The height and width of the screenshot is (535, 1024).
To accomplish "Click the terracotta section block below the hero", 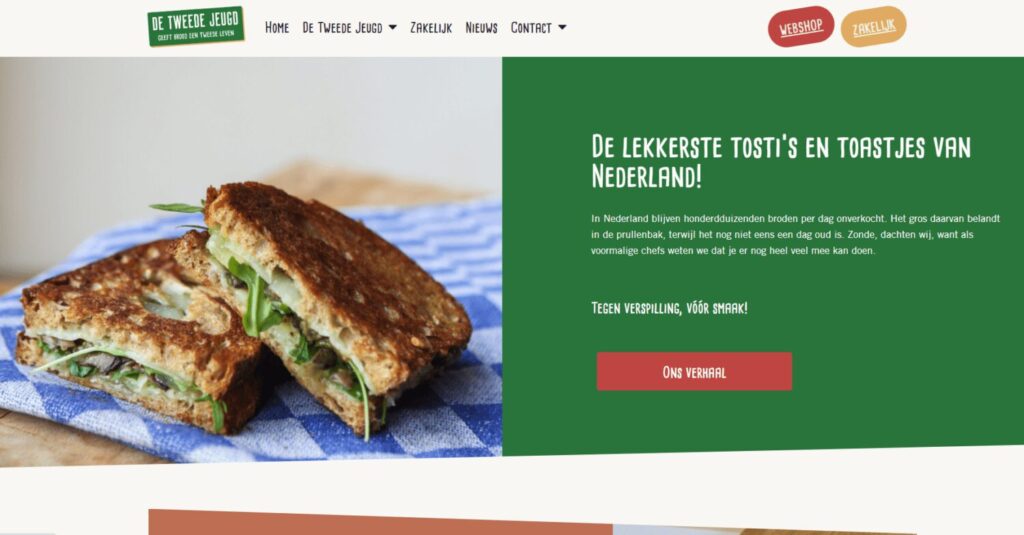I will click(x=380, y=523).
